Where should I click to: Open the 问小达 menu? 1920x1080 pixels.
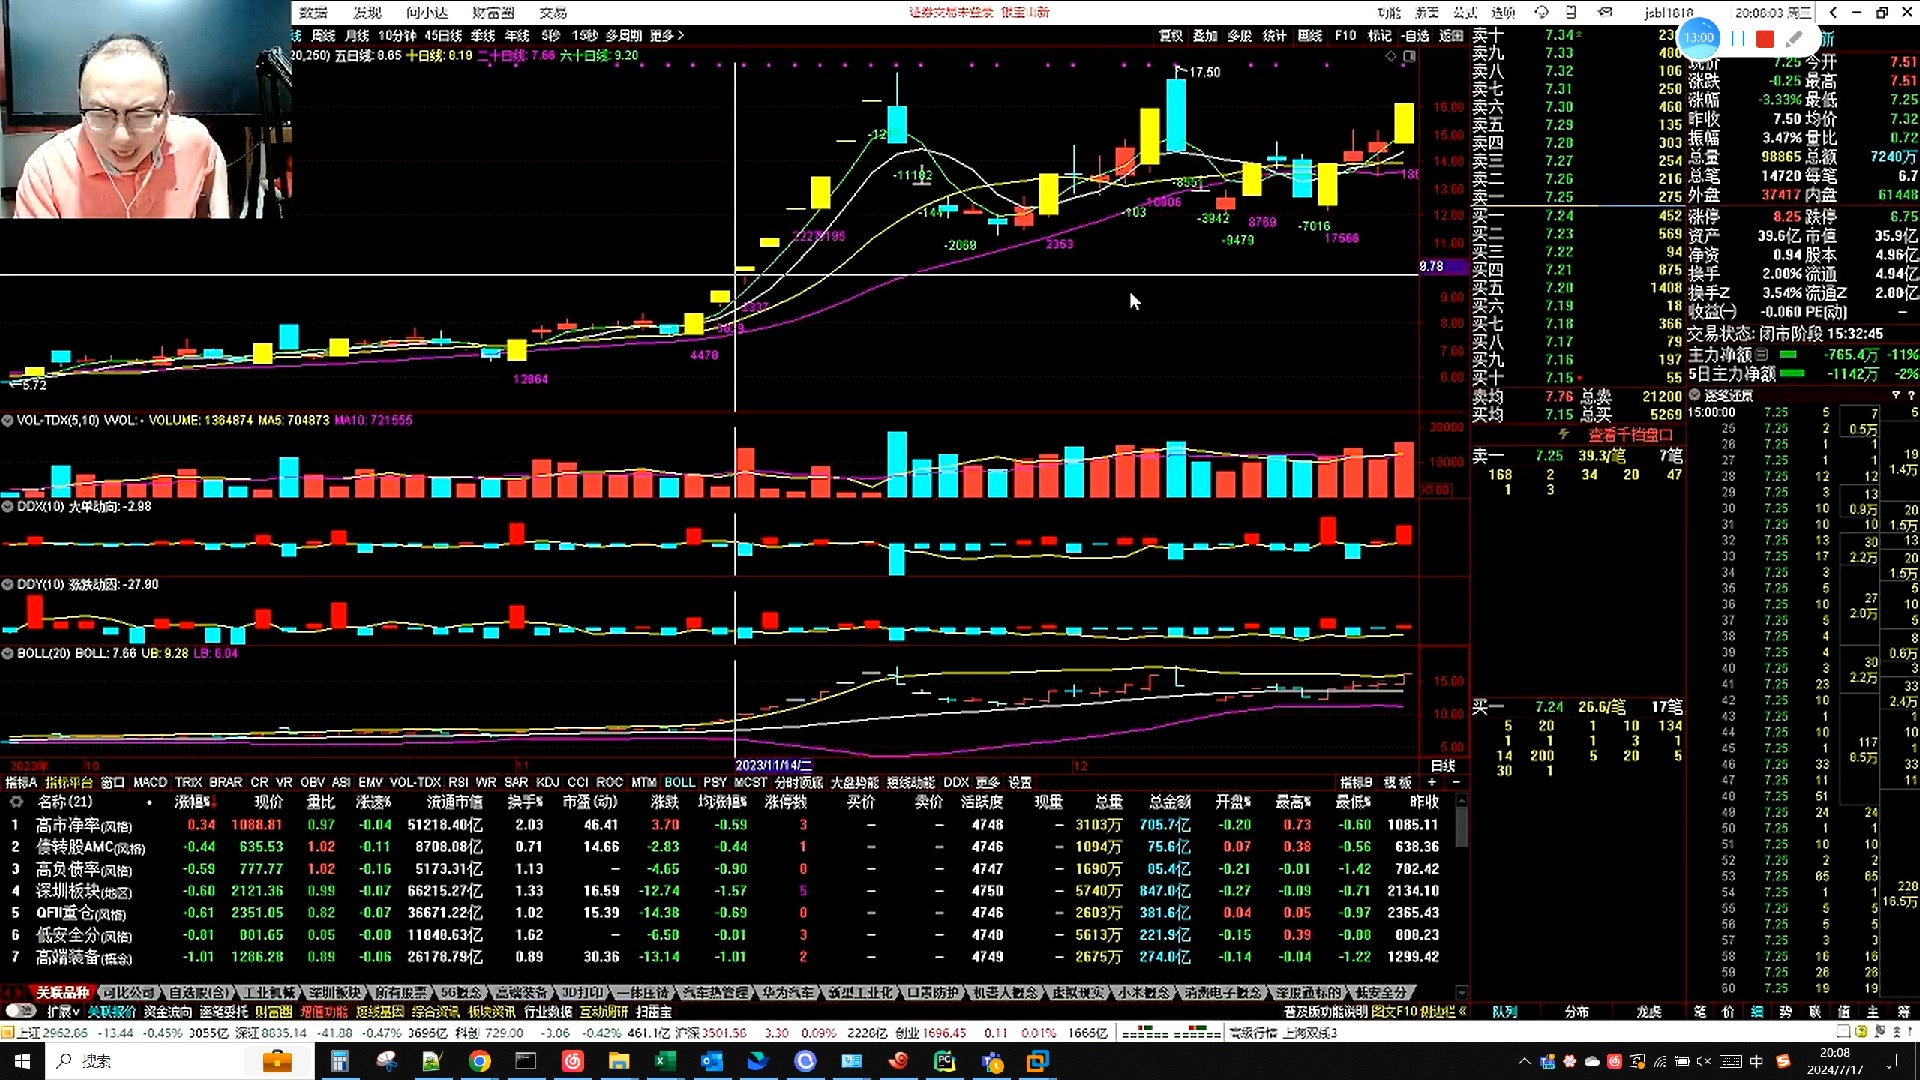(427, 12)
